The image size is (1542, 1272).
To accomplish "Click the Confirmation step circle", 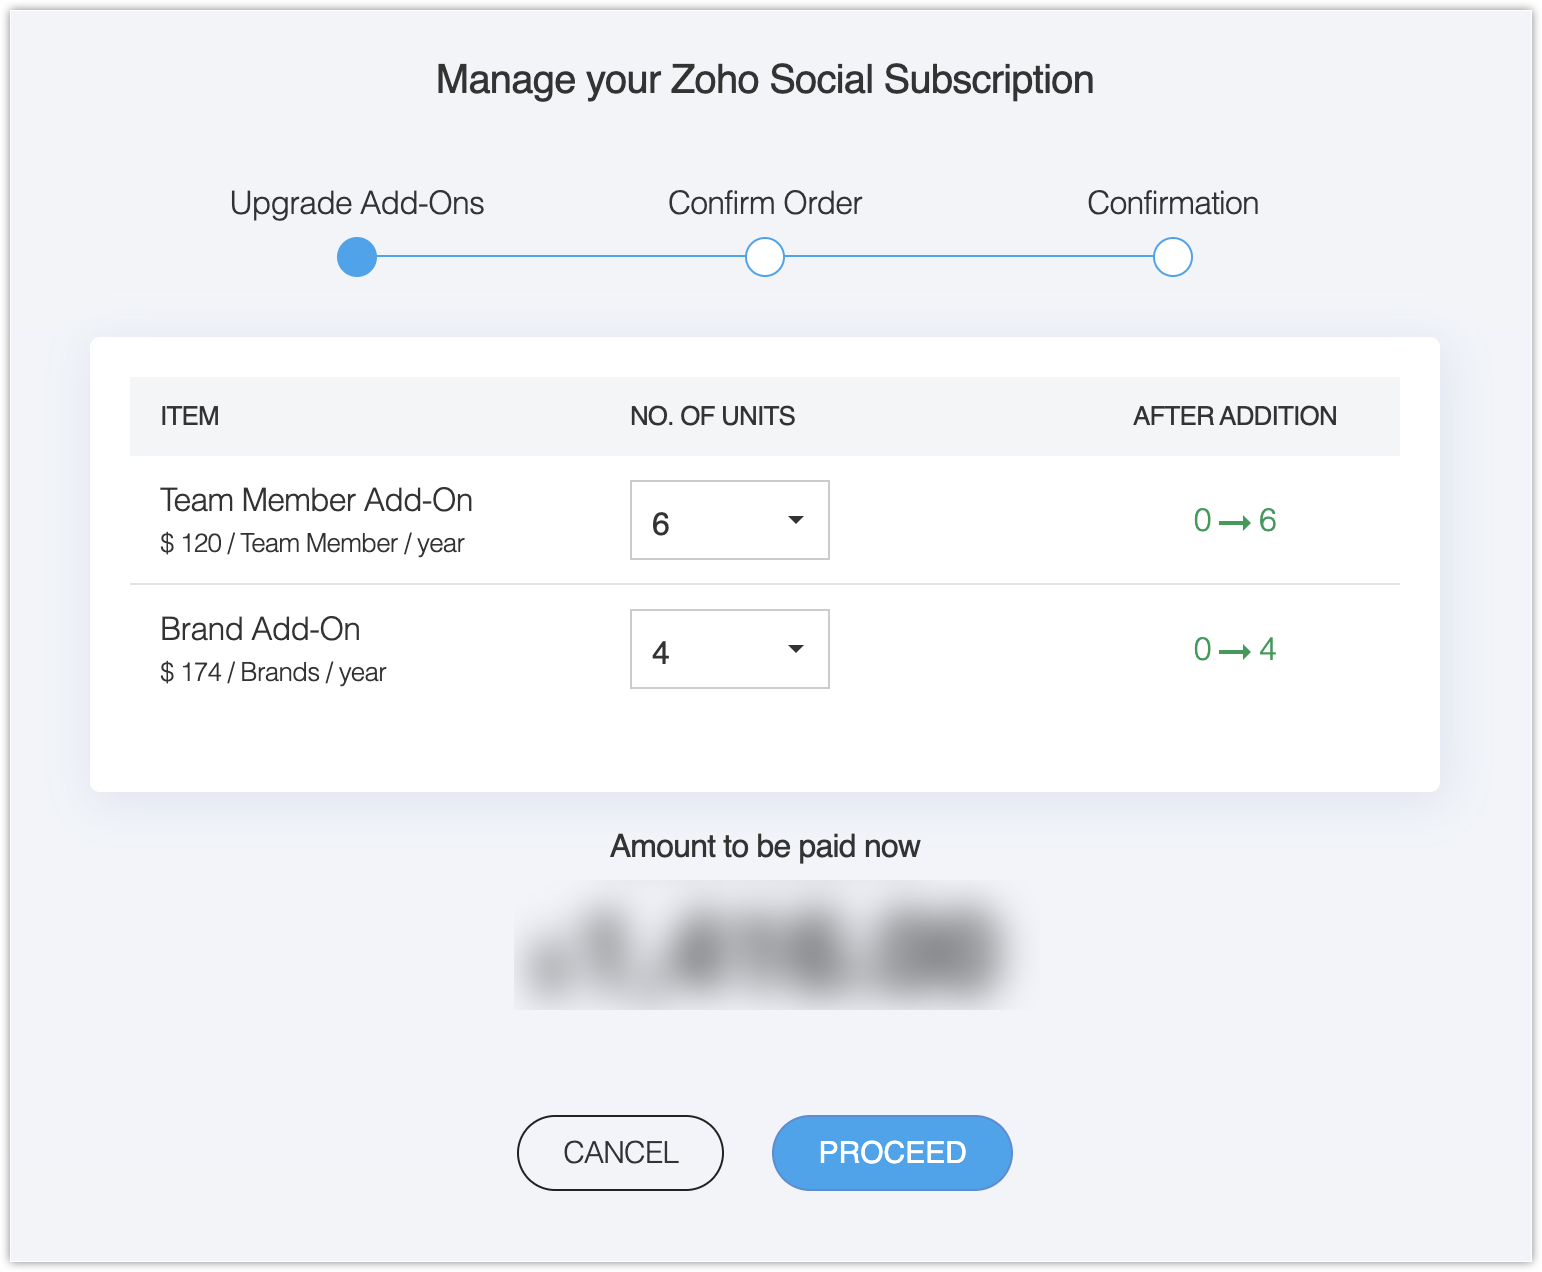I will (x=1173, y=257).
